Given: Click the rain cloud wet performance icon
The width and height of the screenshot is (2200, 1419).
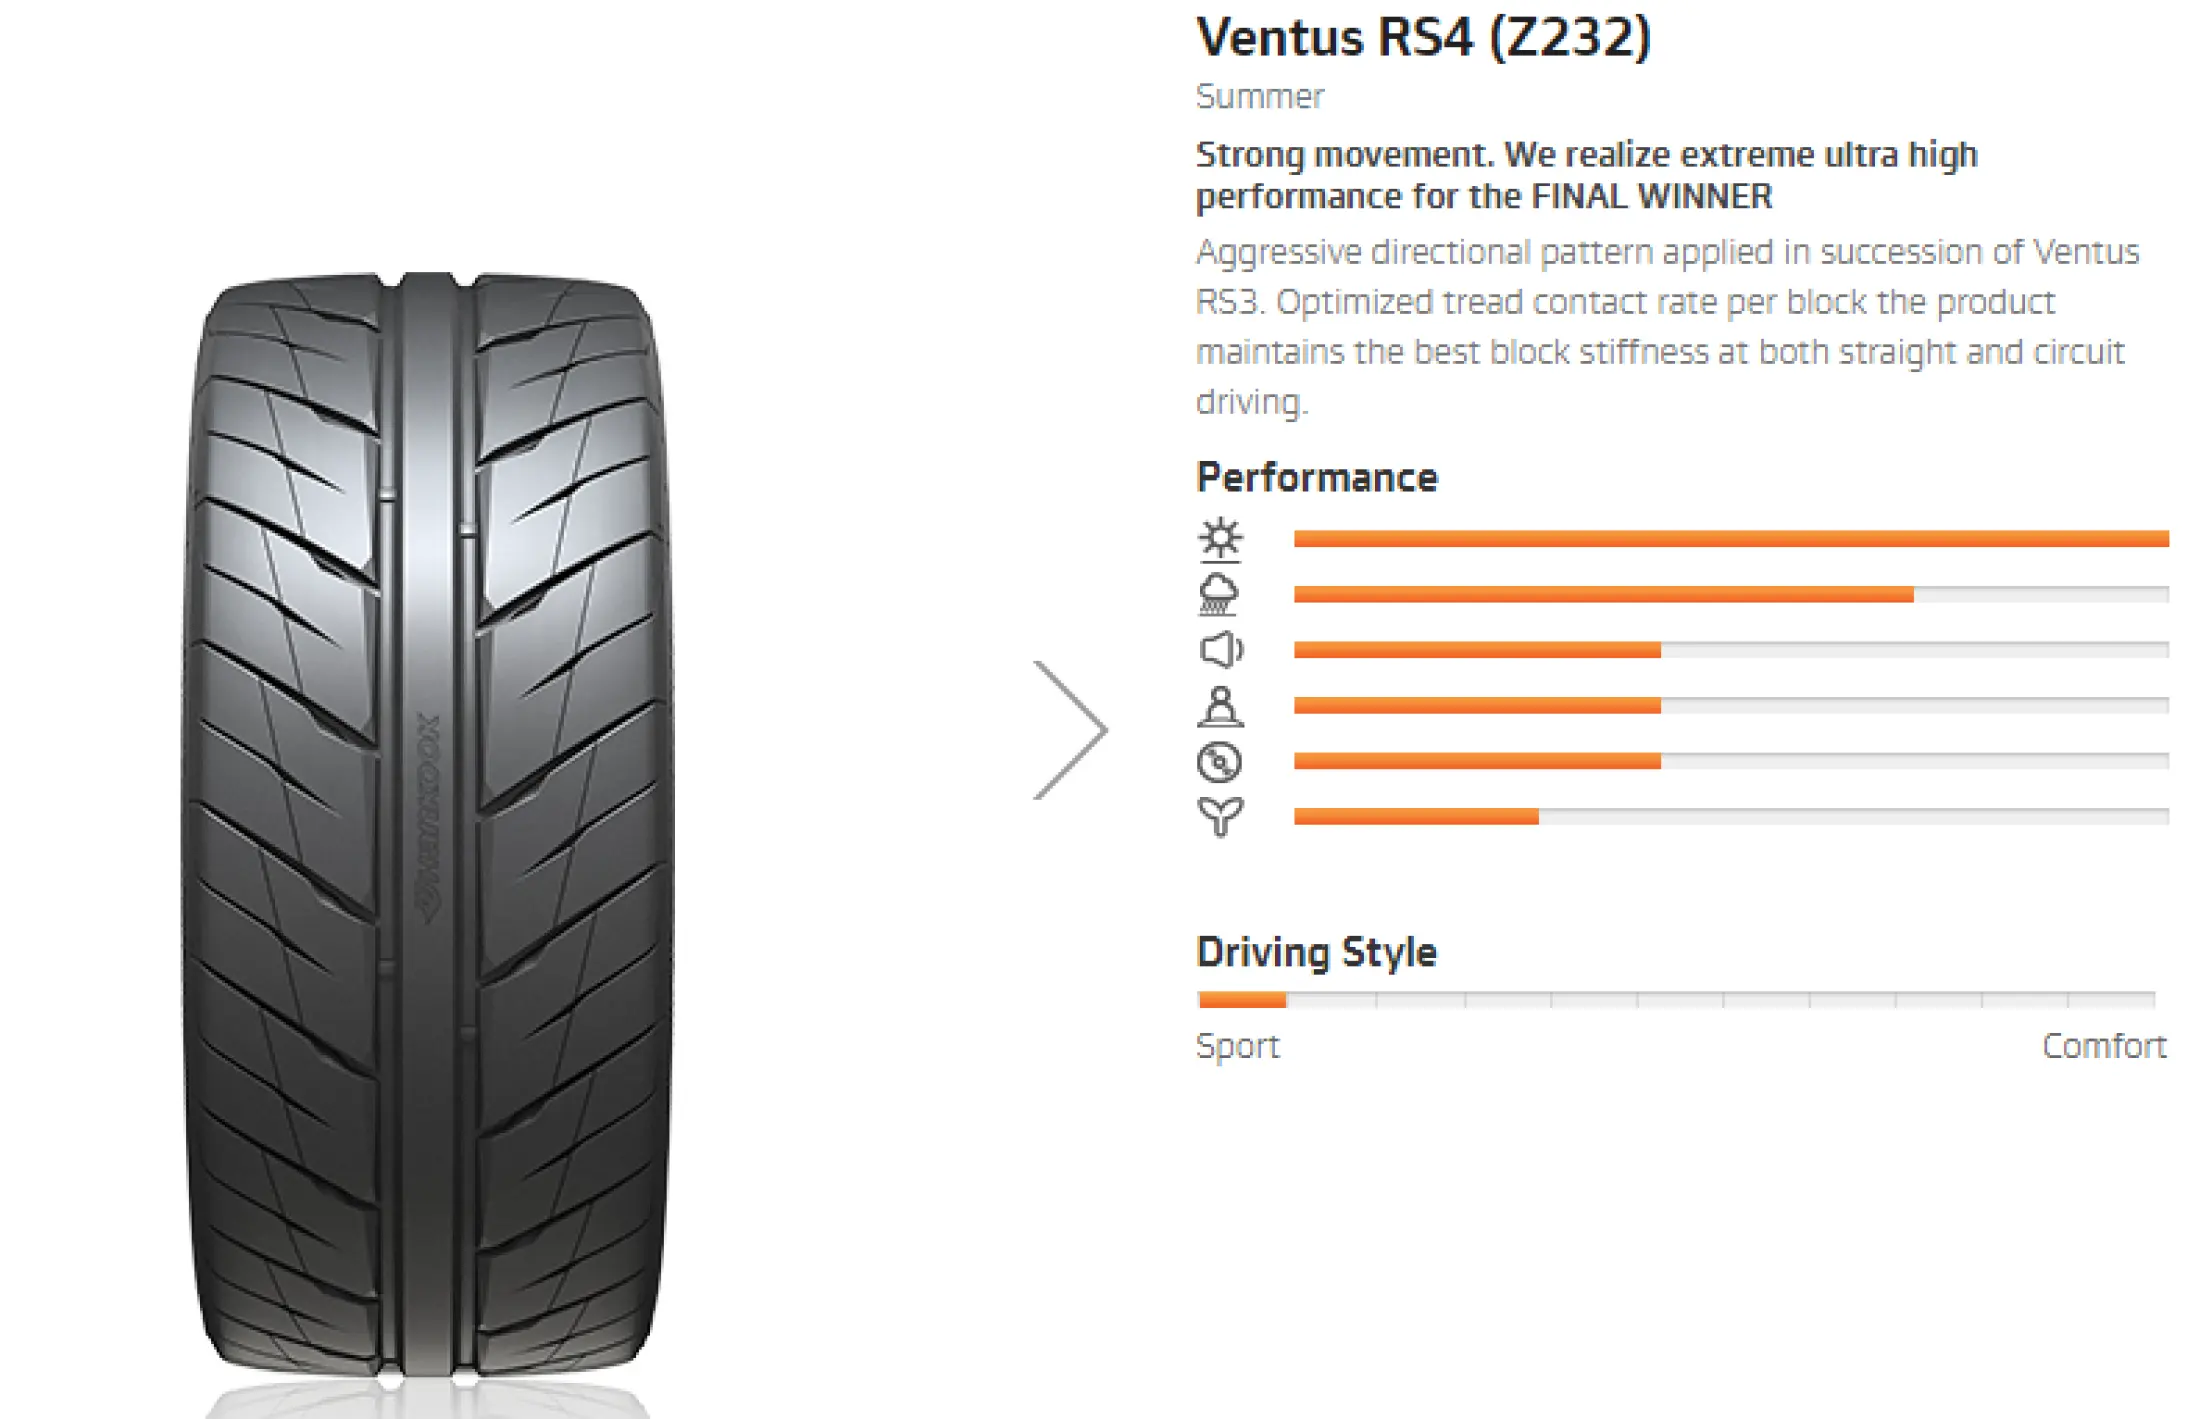Looking at the screenshot, I should point(1218,594).
